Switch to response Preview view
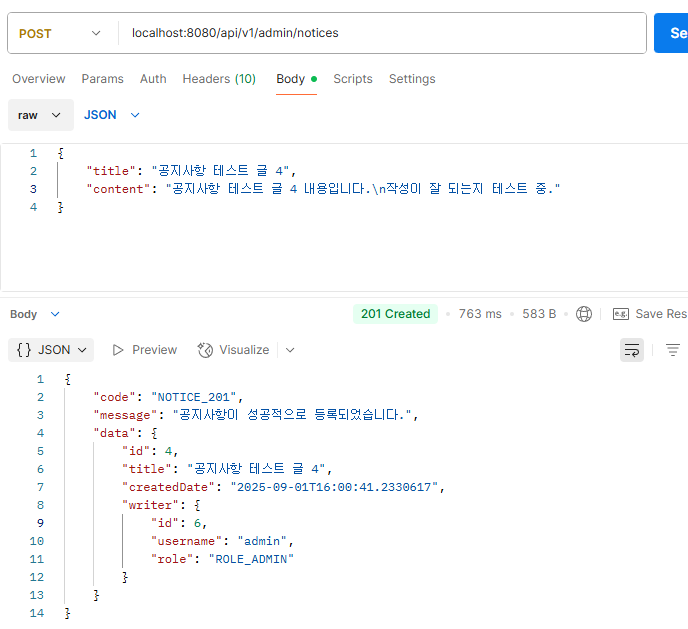688x629 pixels. 145,350
